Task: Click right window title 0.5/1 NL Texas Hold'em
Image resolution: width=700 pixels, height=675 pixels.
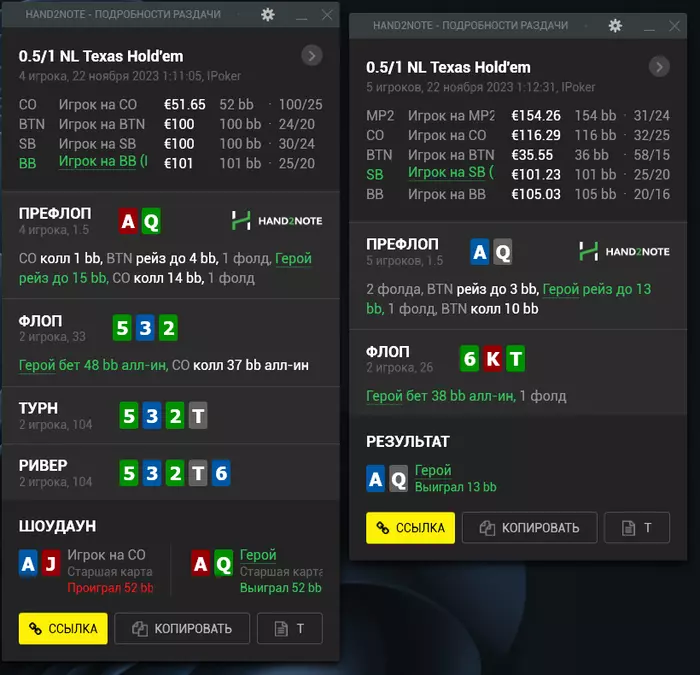Action: click(x=448, y=67)
